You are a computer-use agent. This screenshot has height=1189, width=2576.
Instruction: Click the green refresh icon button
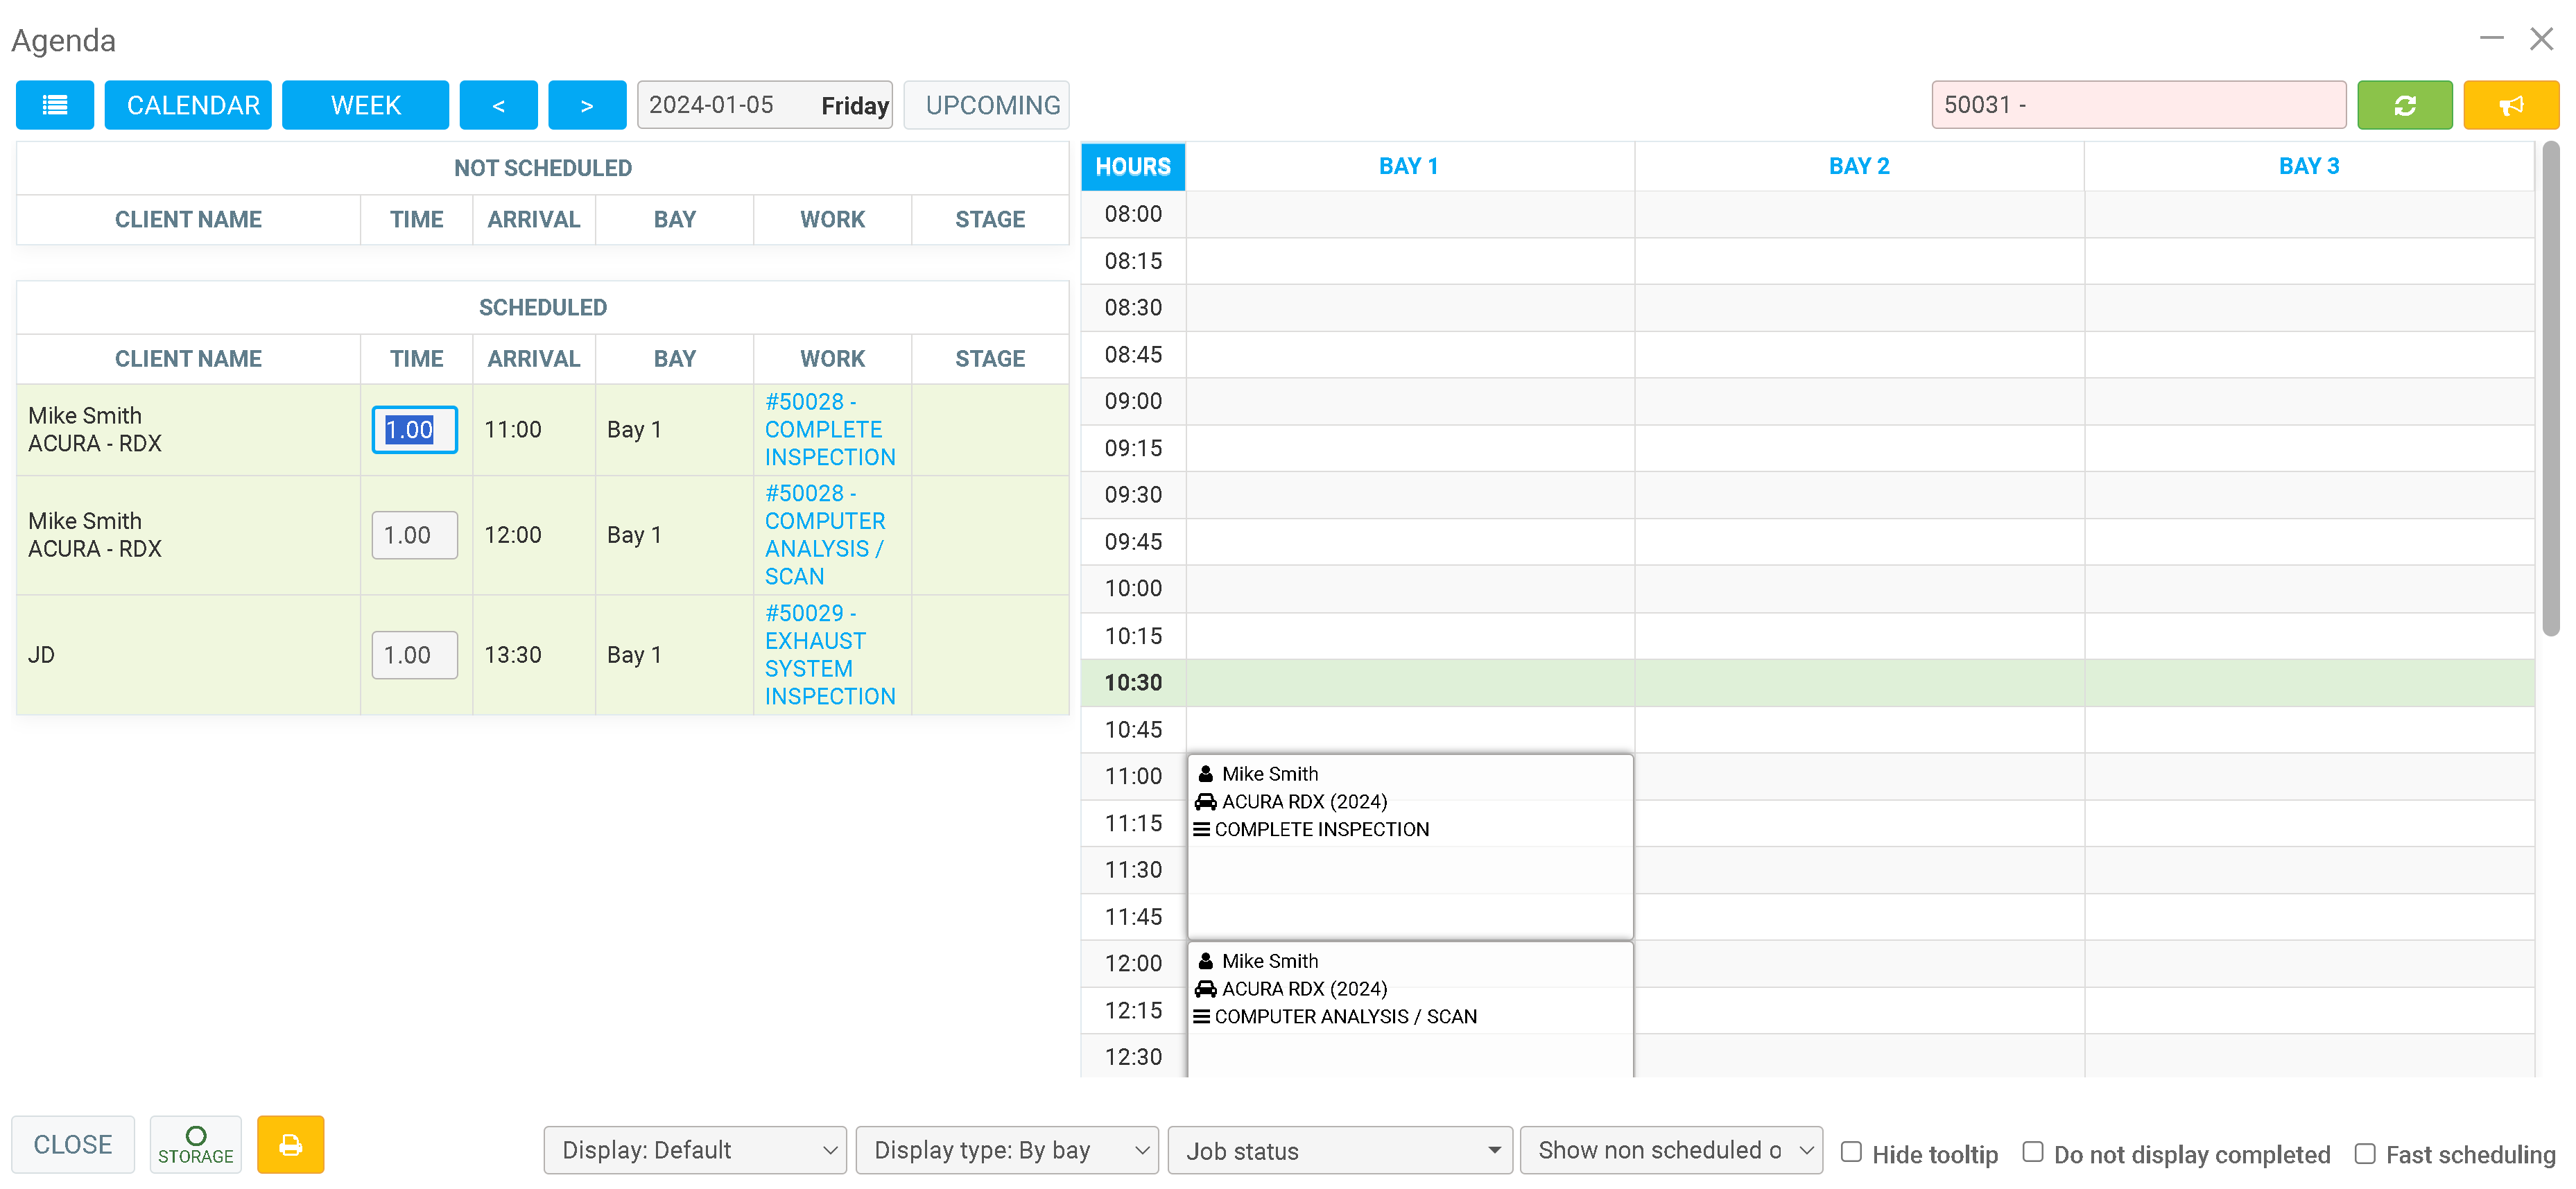pos(2404,105)
